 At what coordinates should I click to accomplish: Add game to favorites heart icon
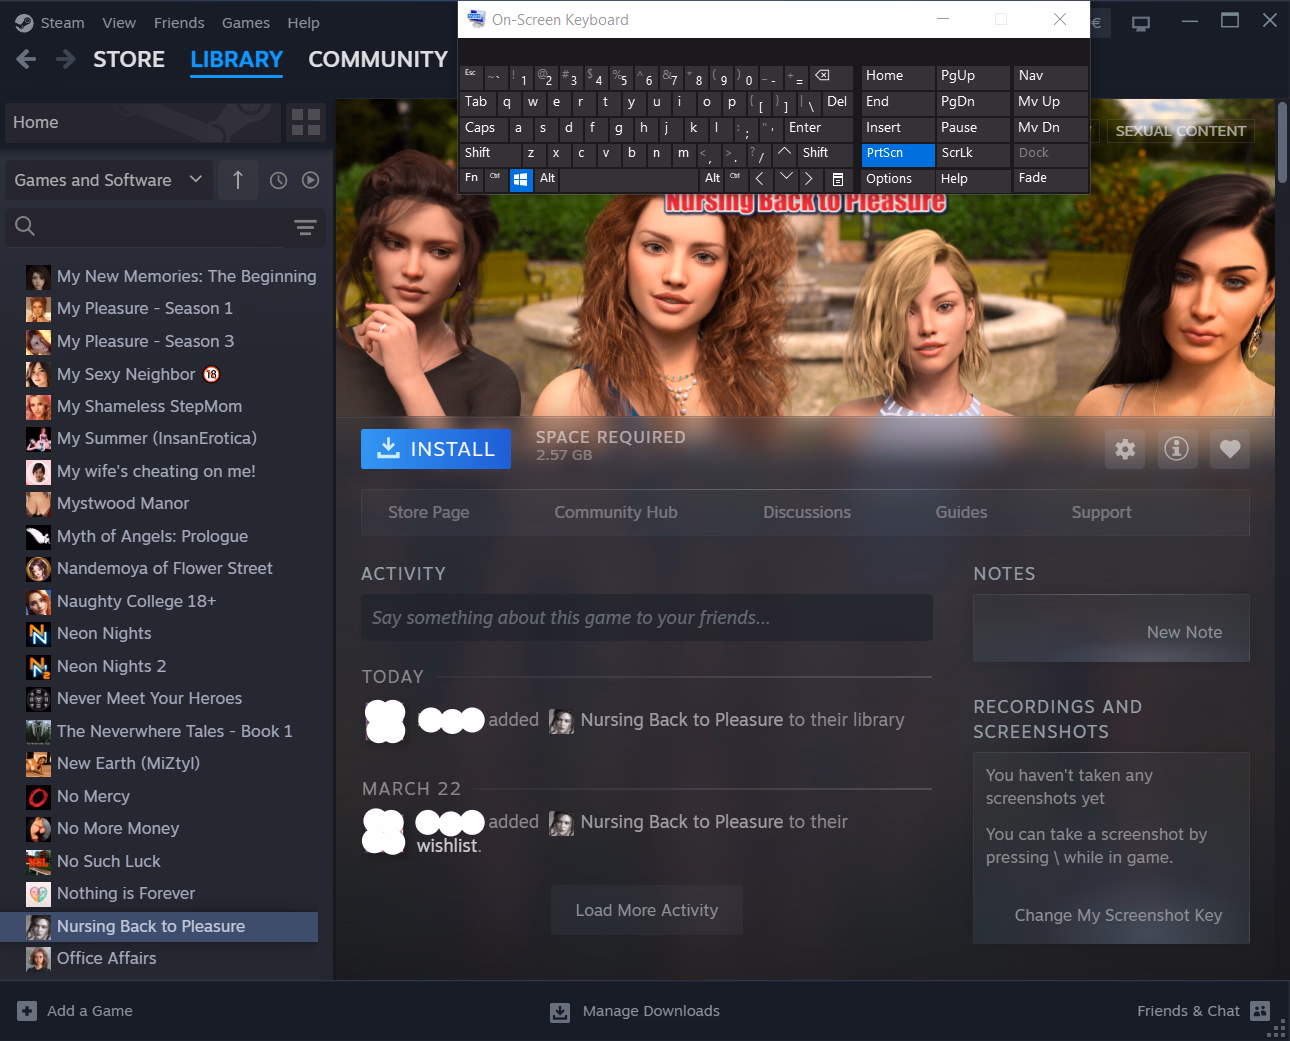1230,450
